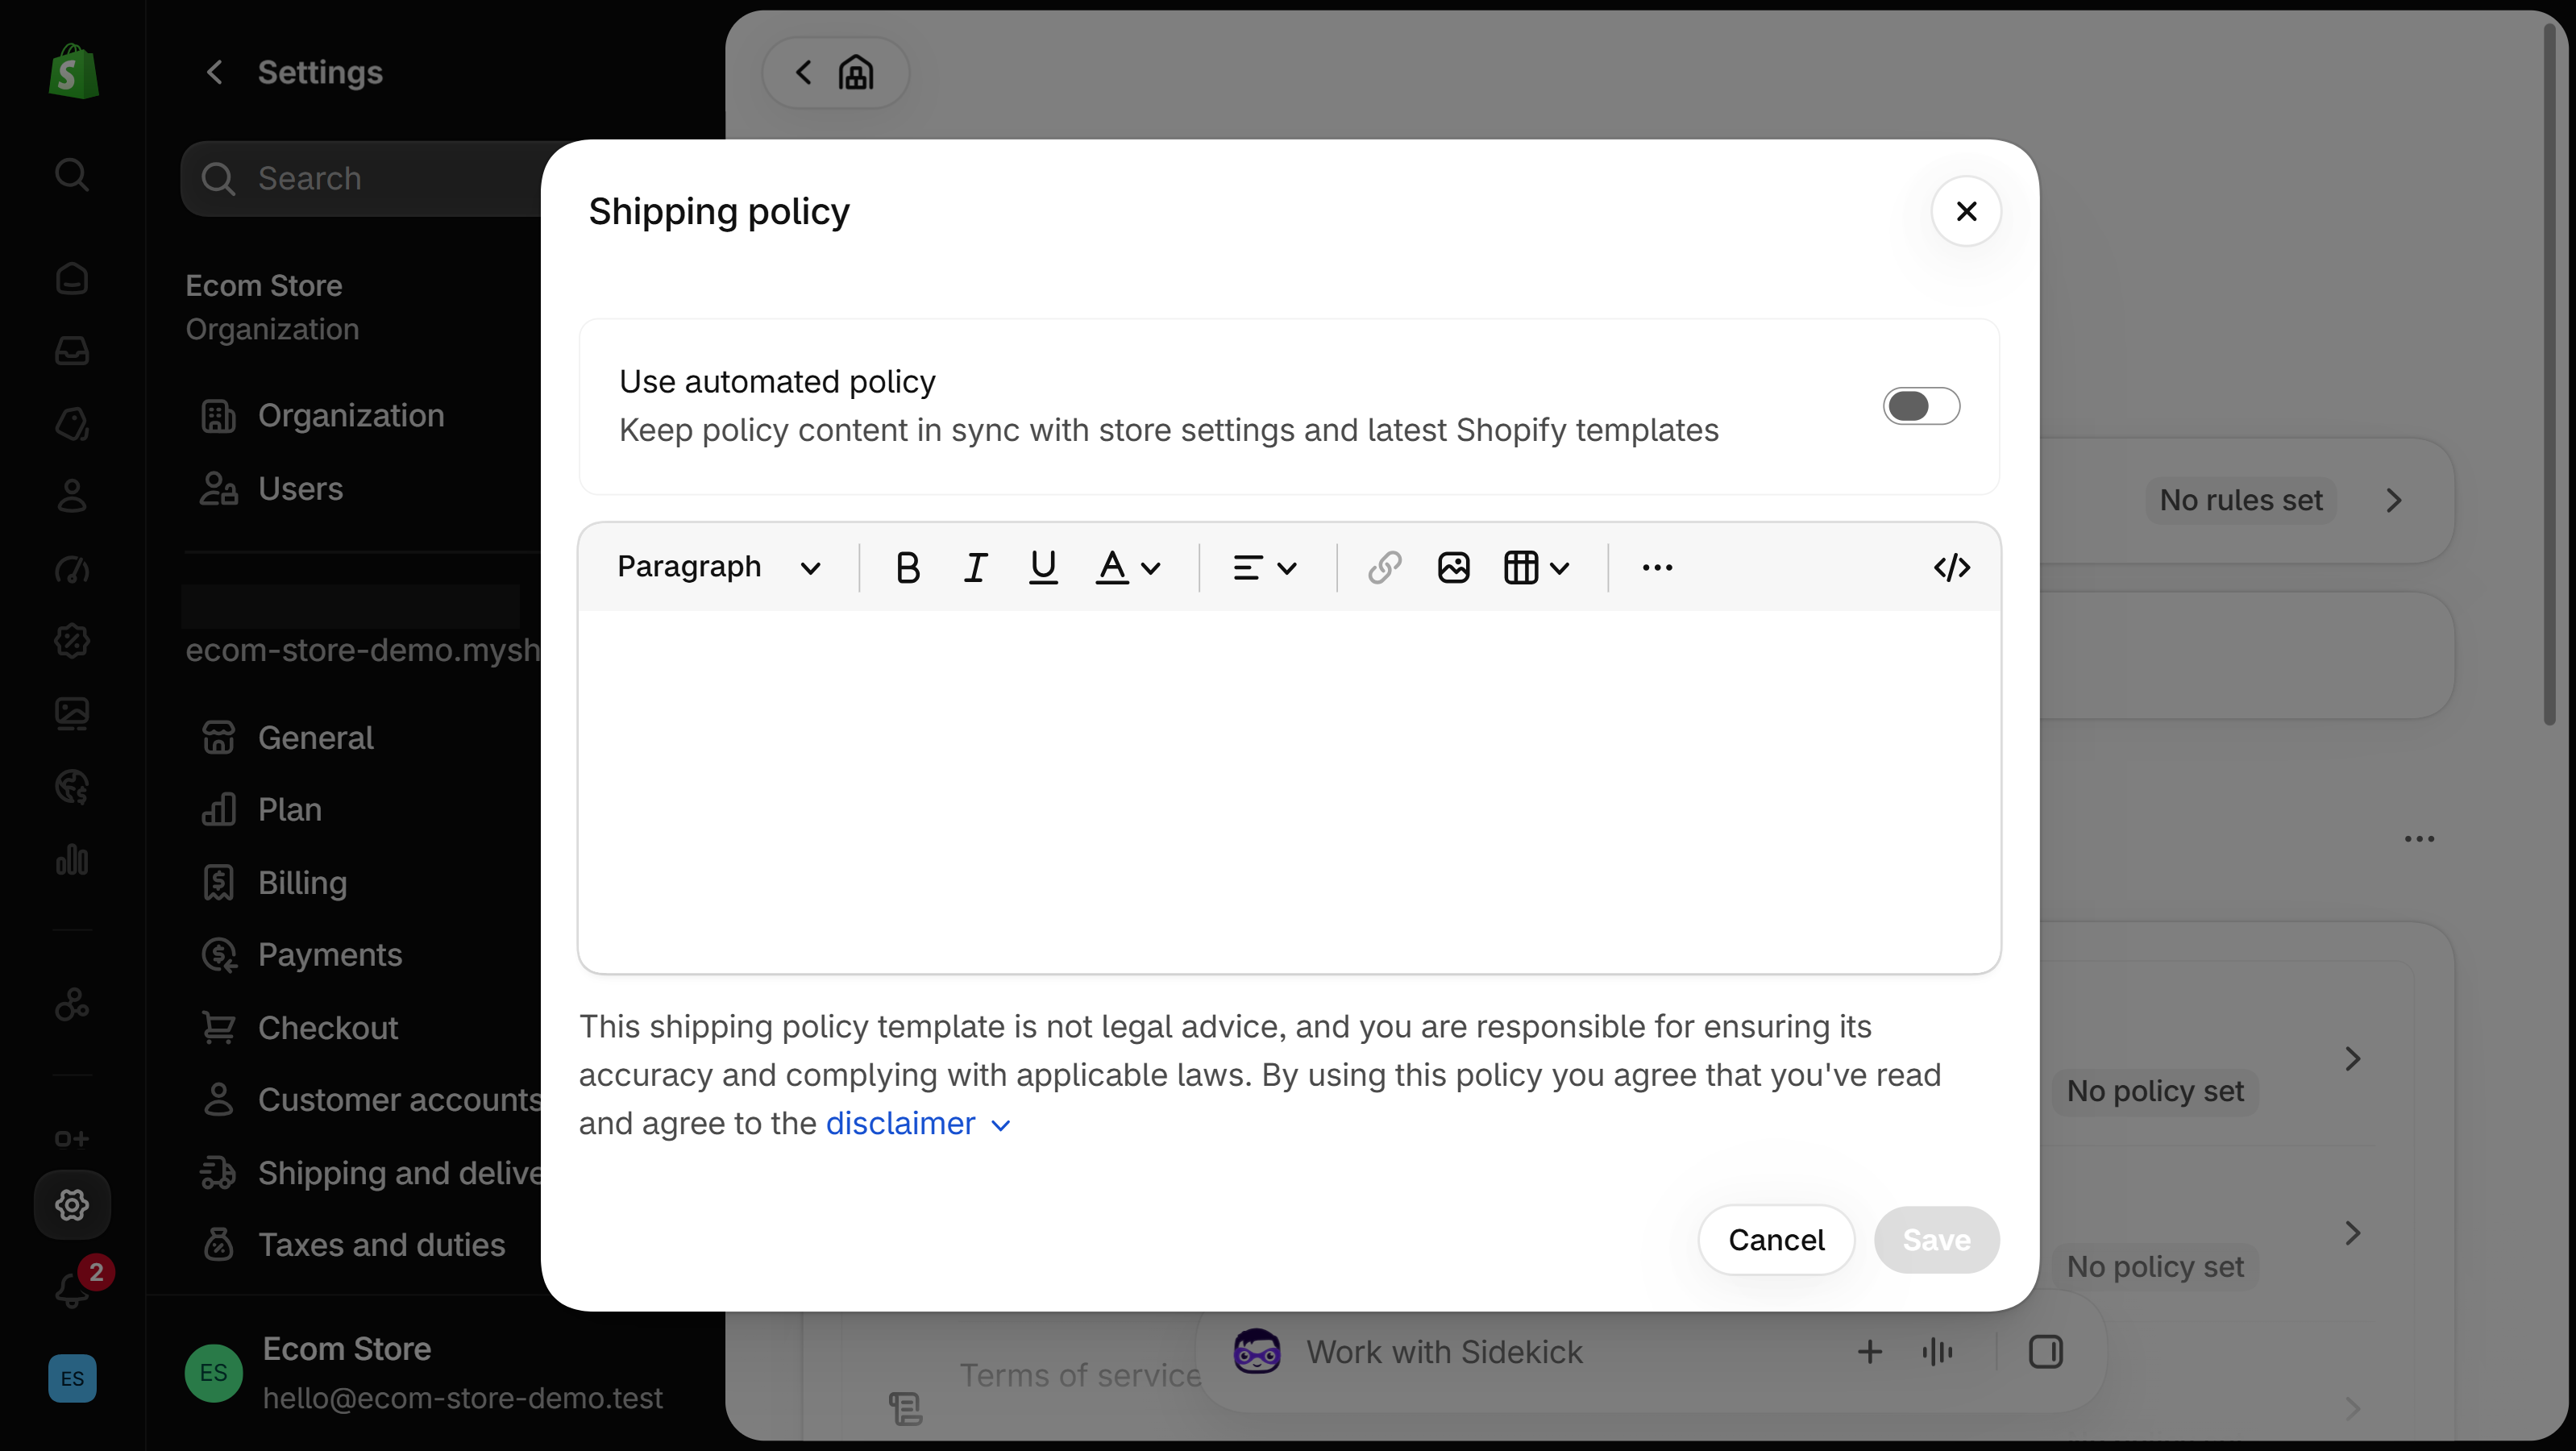Open the search icon in left rail
Viewport: 2576px width, 1451px height.
[71, 174]
